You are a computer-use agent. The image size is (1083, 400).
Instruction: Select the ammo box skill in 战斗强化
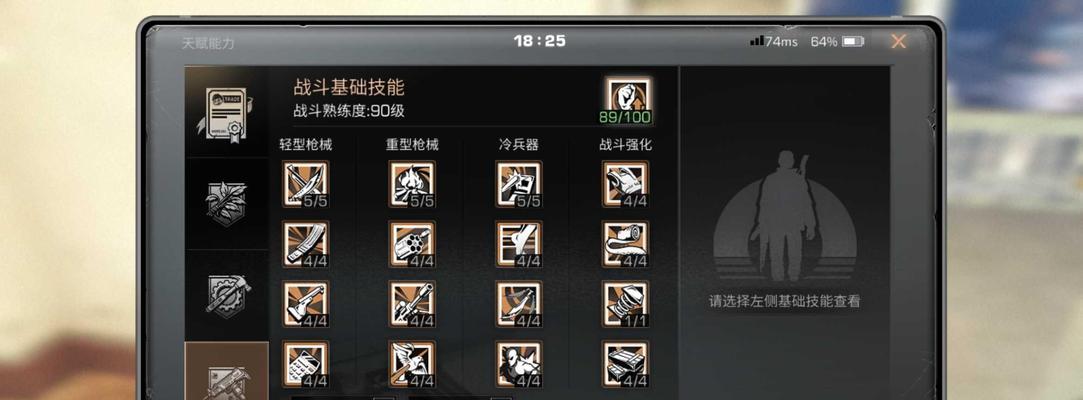pos(625,364)
